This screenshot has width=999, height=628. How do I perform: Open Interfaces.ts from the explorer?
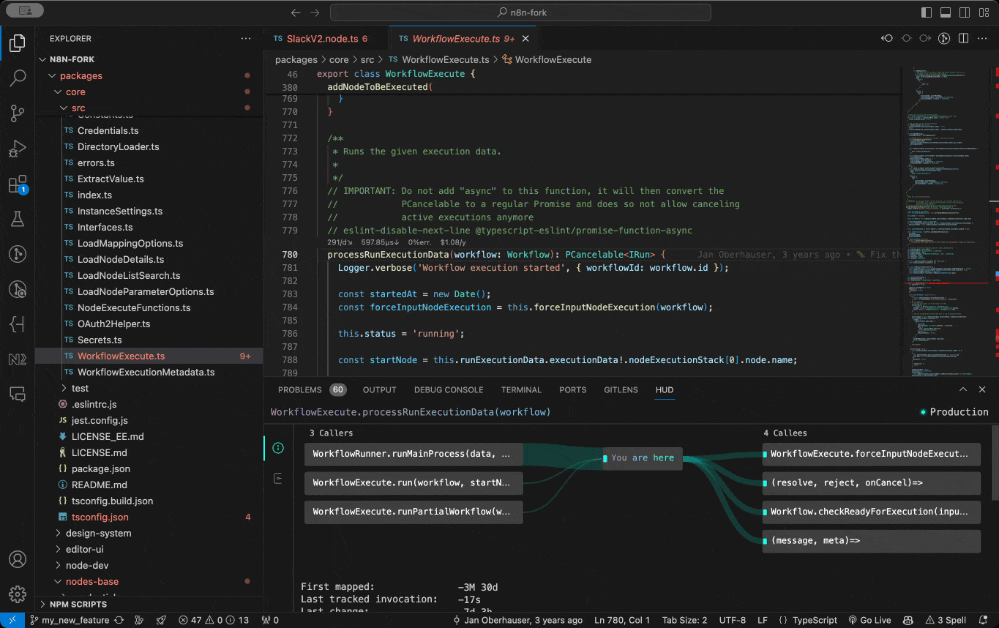[104, 227]
